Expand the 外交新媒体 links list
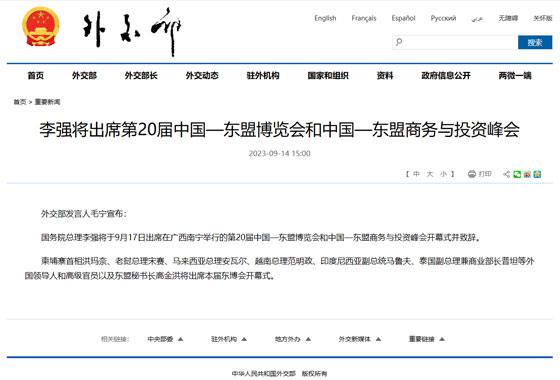 point(360,339)
